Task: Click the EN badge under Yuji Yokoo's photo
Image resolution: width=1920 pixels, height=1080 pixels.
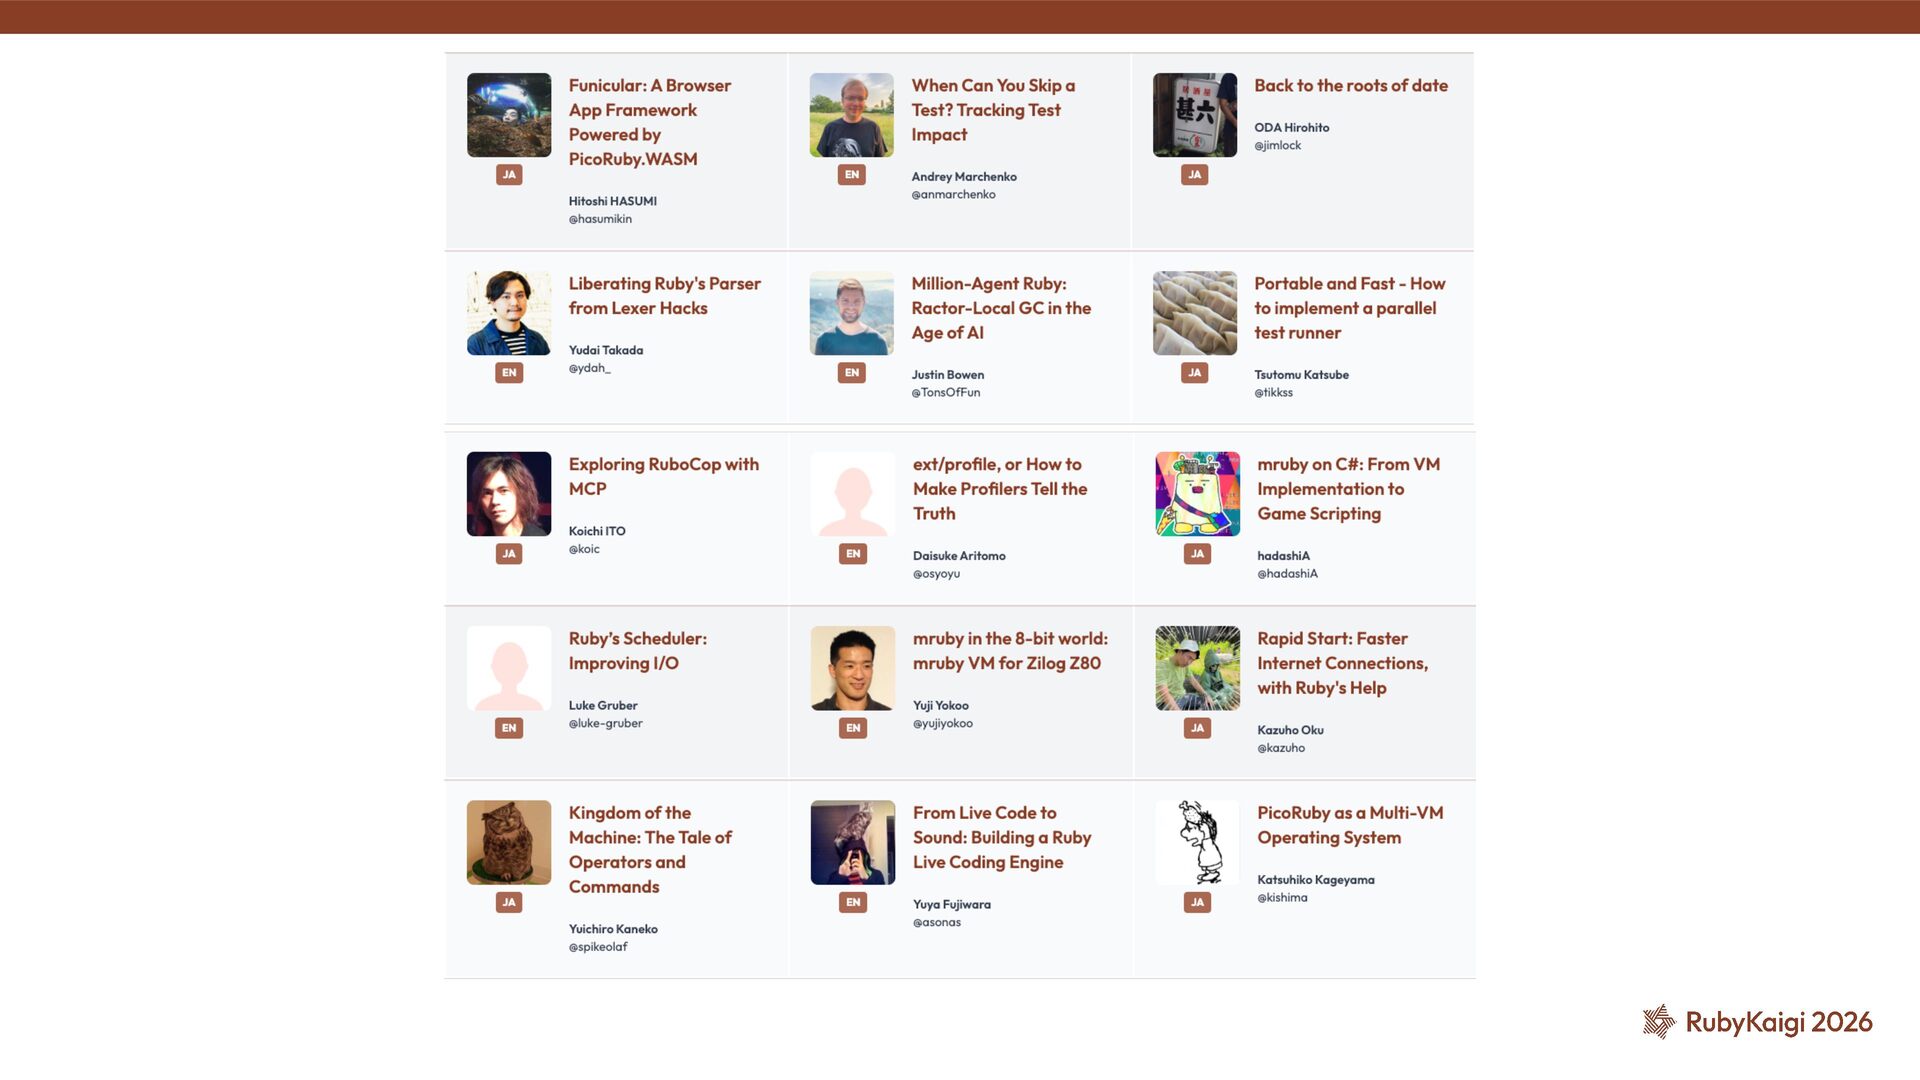Action: pos(853,728)
